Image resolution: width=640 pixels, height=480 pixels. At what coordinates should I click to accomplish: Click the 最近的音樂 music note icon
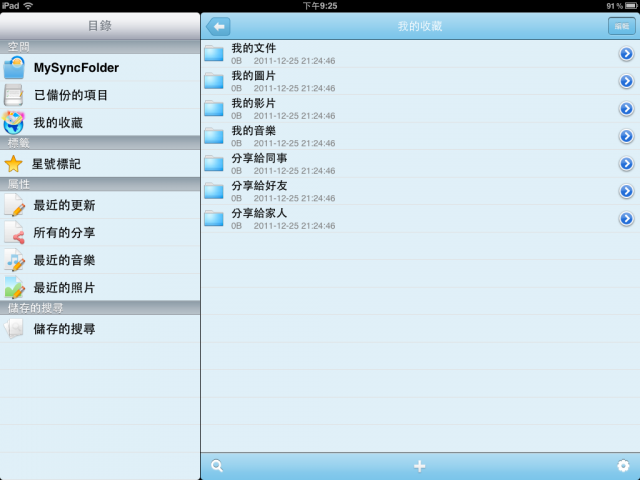tap(15, 260)
